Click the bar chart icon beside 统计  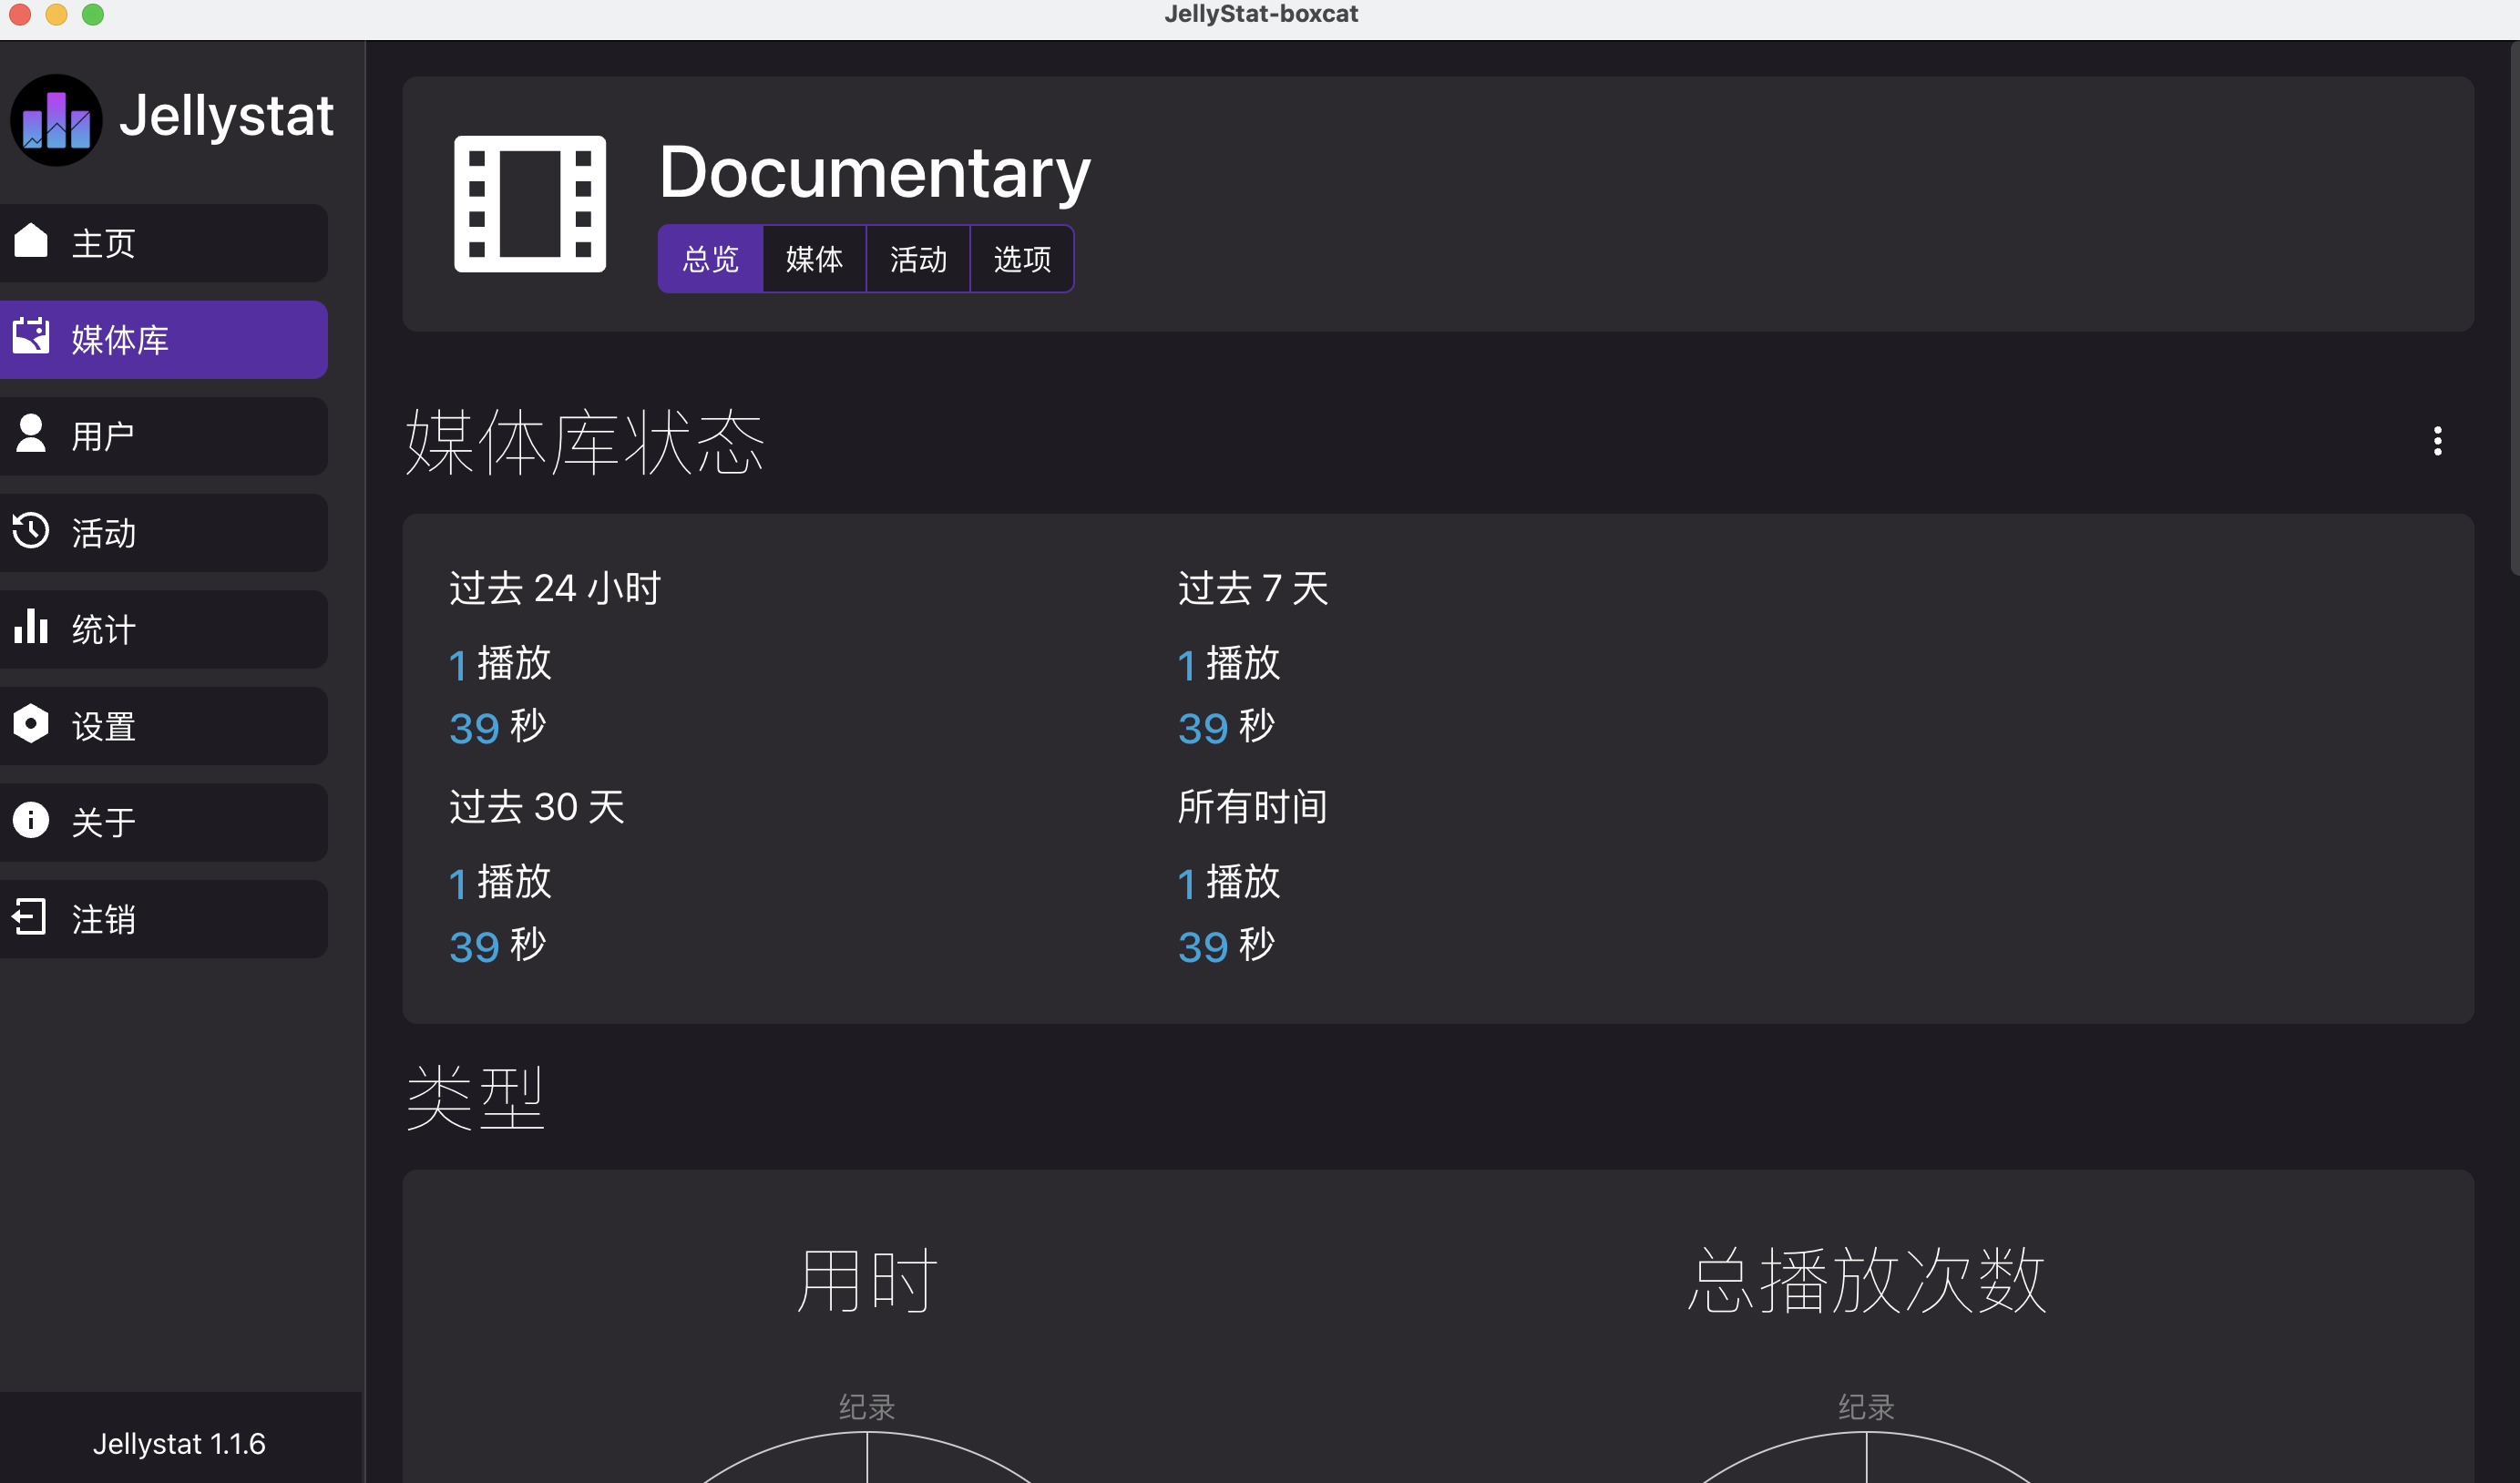31,626
